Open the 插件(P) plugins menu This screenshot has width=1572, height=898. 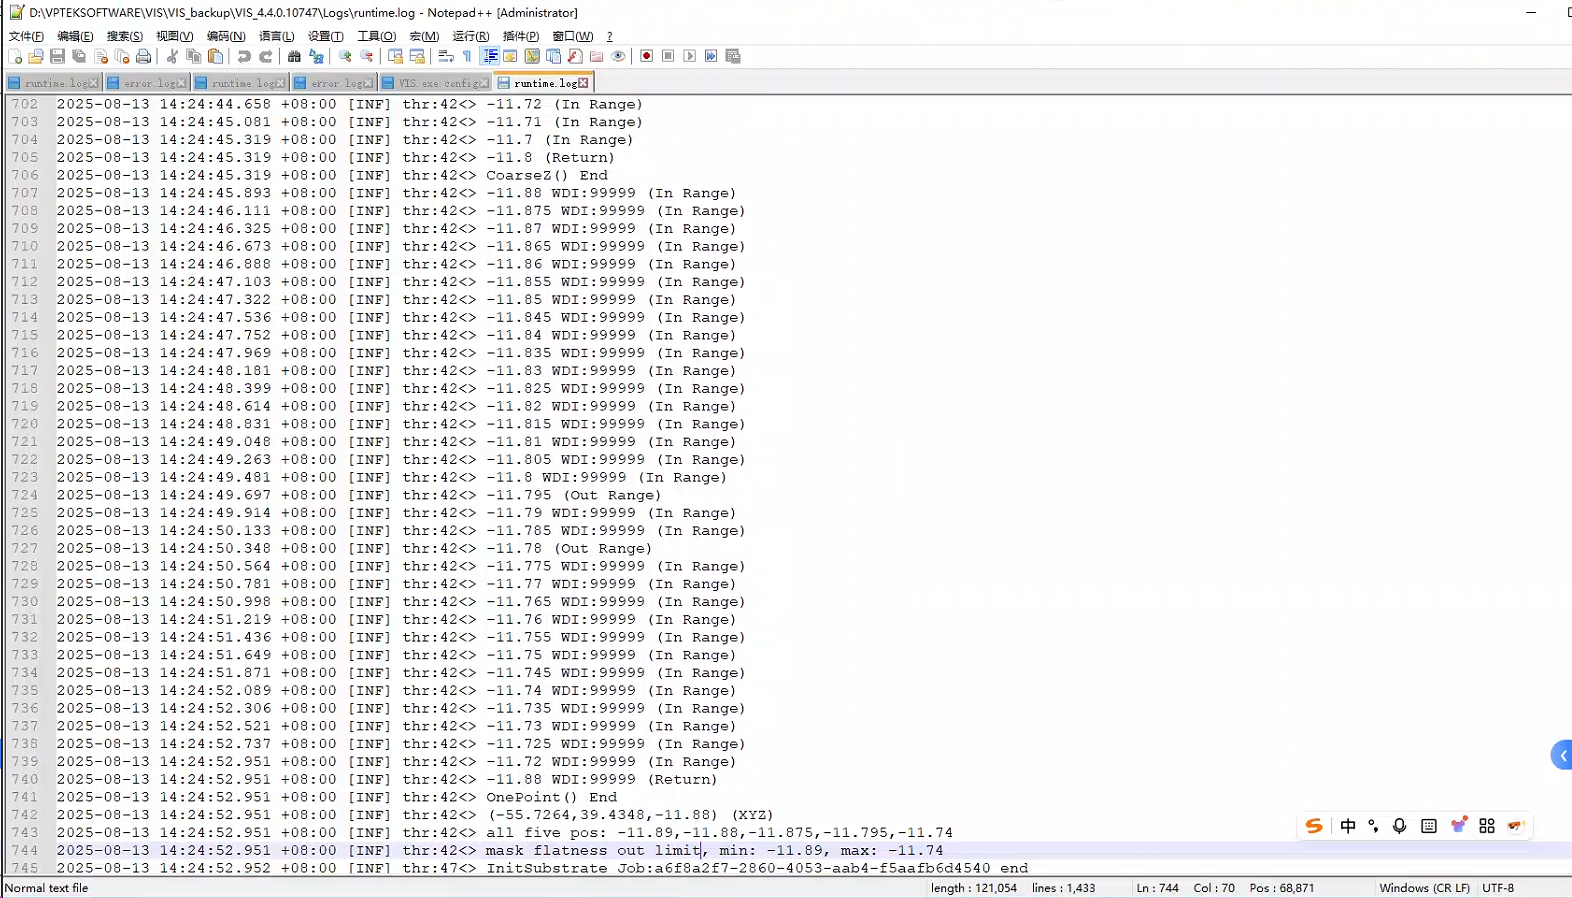[x=520, y=36]
